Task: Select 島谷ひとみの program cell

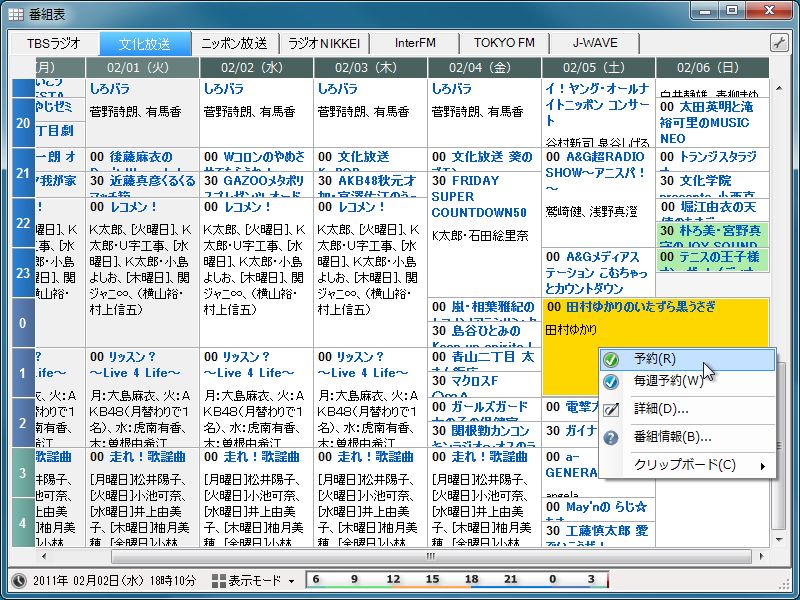Action: [x=484, y=335]
